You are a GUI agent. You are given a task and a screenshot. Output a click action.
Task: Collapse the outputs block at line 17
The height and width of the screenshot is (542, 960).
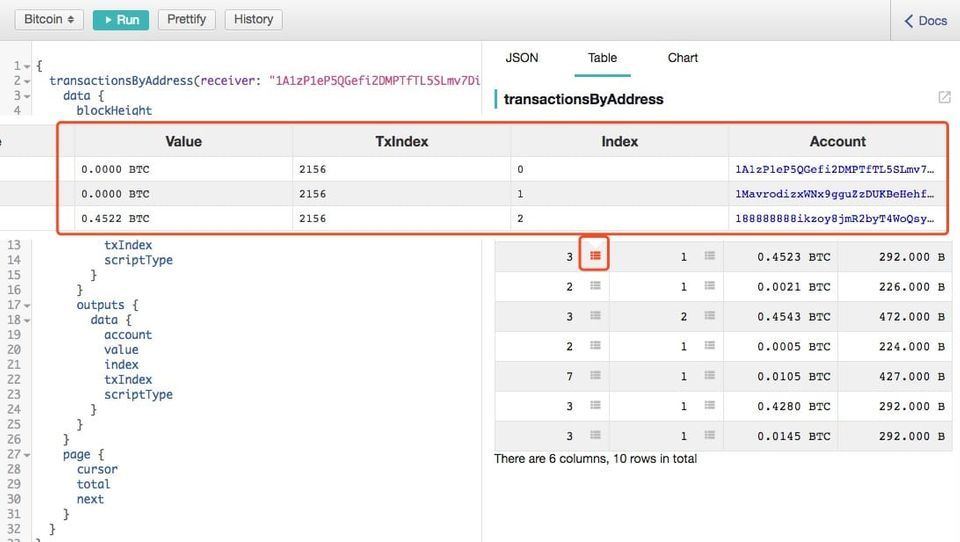28,305
